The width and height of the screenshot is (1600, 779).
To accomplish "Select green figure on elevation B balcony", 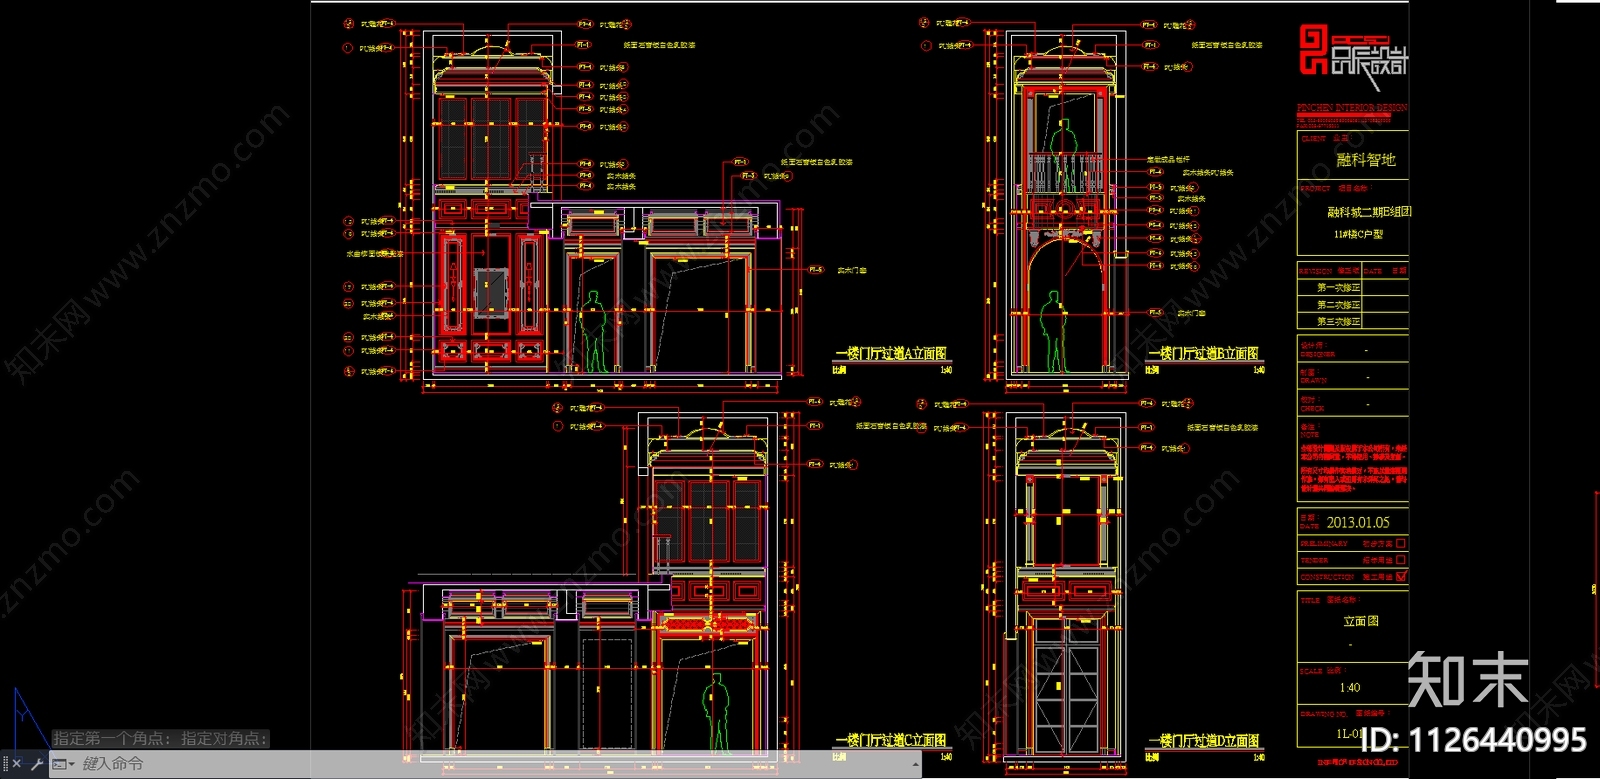I will click(x=1064, y=155).
